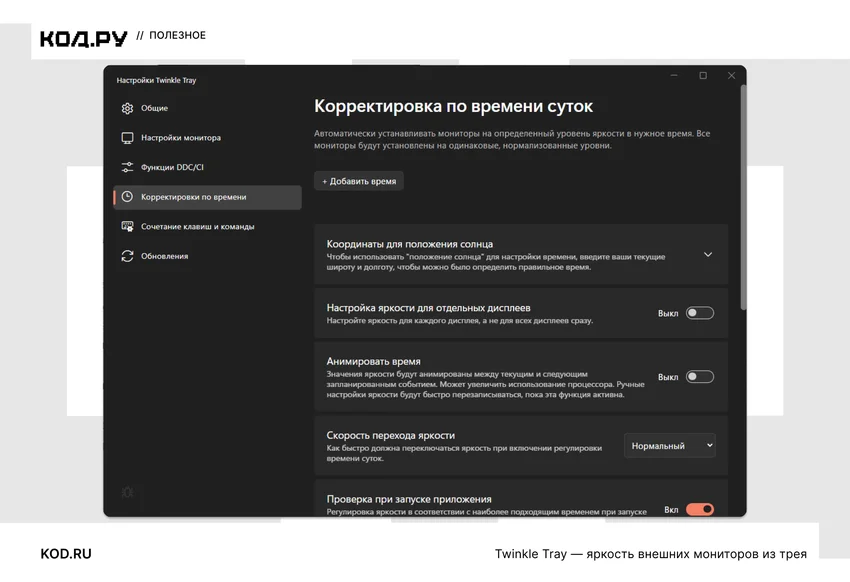The image size is (850, 582).
Task: Select Корректировки по времени in sidebar
Action: [x=207, y=197]
